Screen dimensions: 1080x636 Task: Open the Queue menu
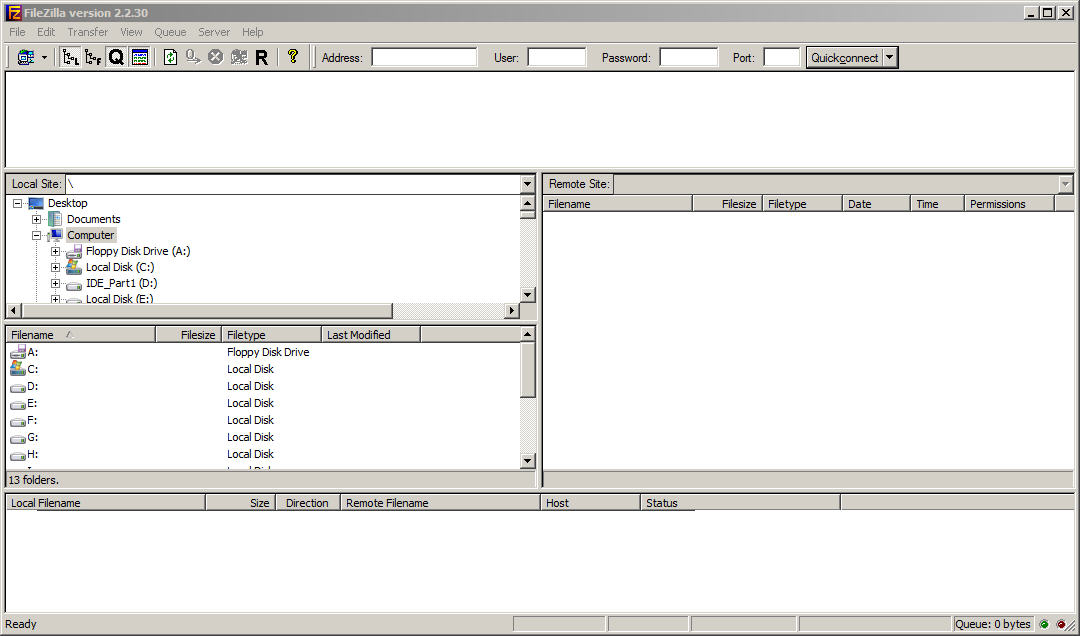click(x=170, y=32)
